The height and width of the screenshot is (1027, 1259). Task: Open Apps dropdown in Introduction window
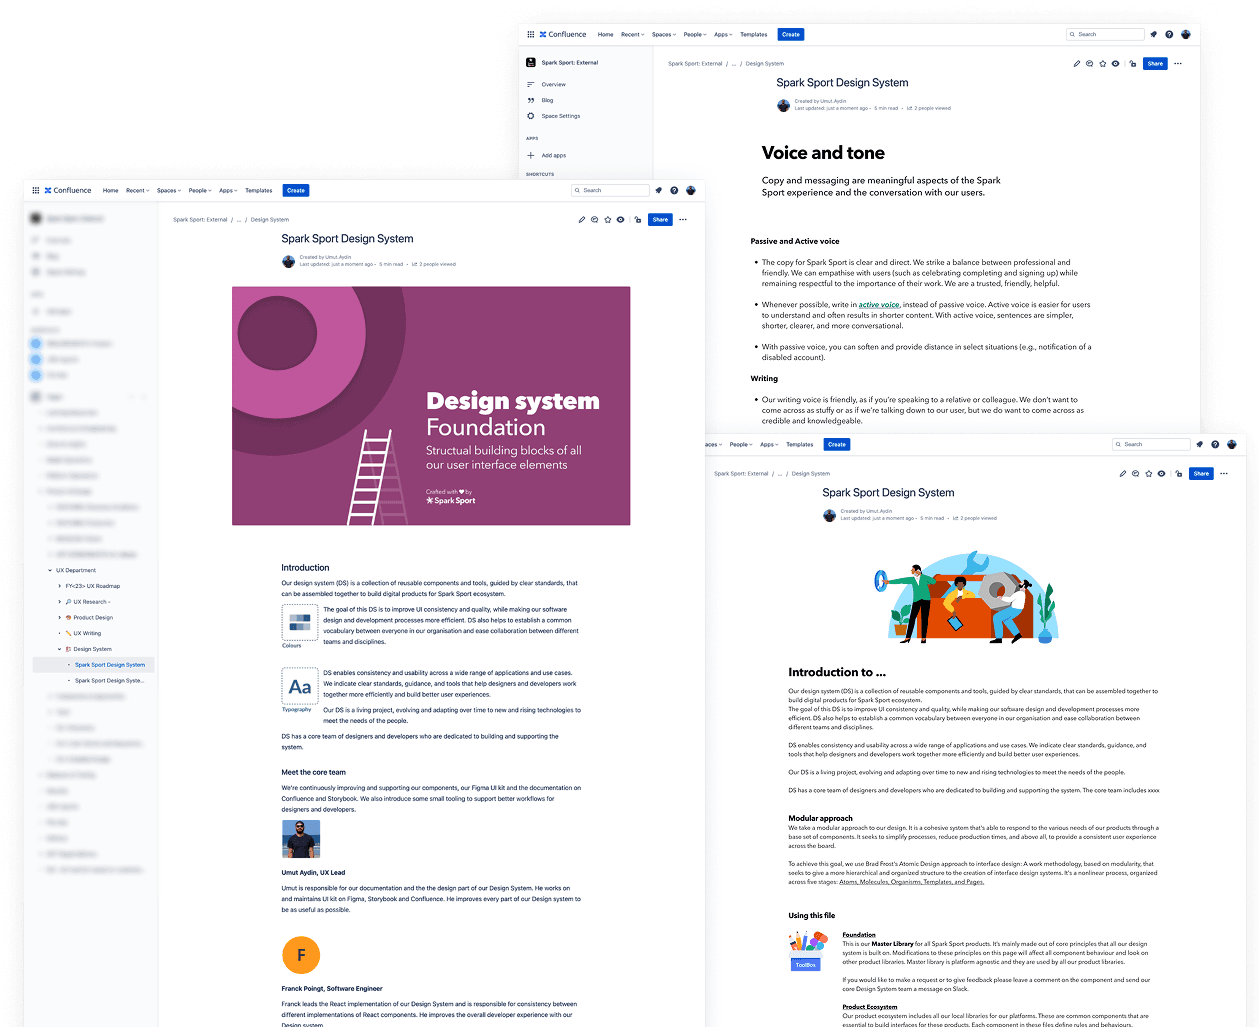(767, 444)
